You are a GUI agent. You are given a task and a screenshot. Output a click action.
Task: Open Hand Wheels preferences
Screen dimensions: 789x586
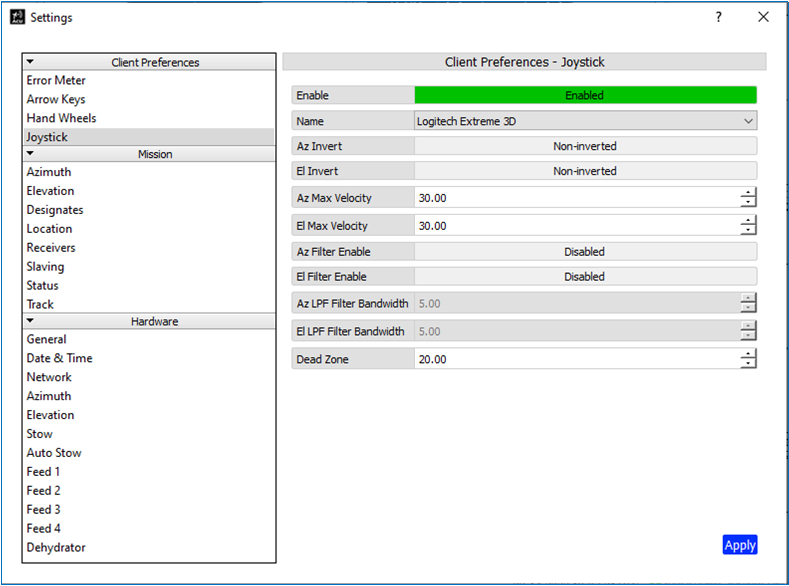(61, 118)
